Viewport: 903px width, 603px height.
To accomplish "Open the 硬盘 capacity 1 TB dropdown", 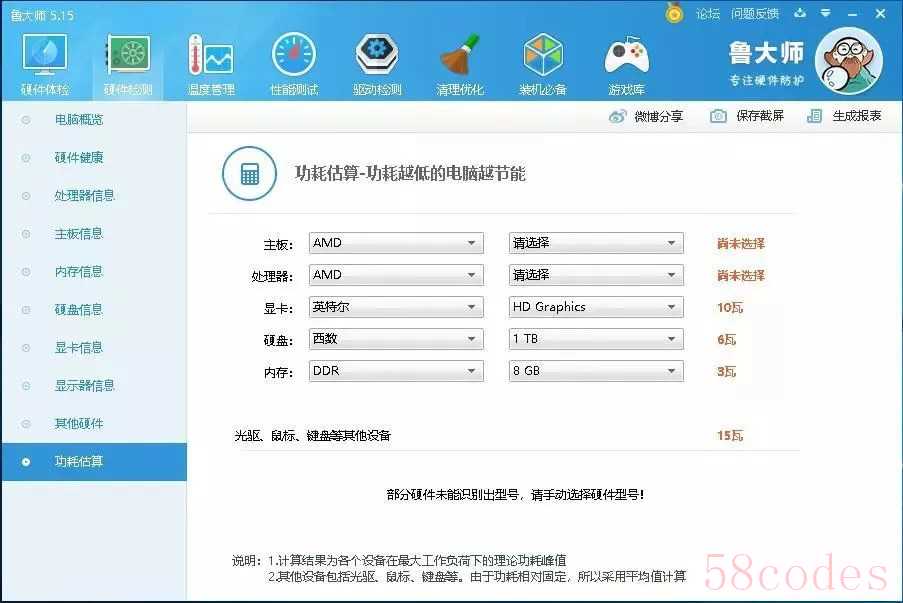I will click(x=596, y=339).
